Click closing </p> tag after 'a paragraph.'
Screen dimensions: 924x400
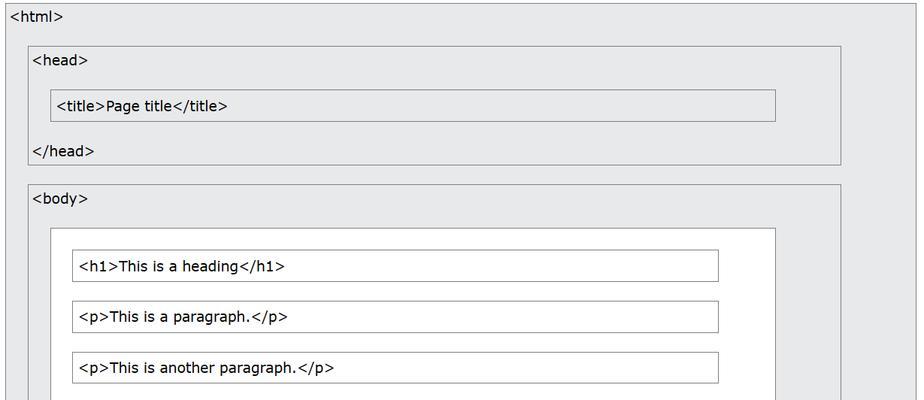click(270, 317)
